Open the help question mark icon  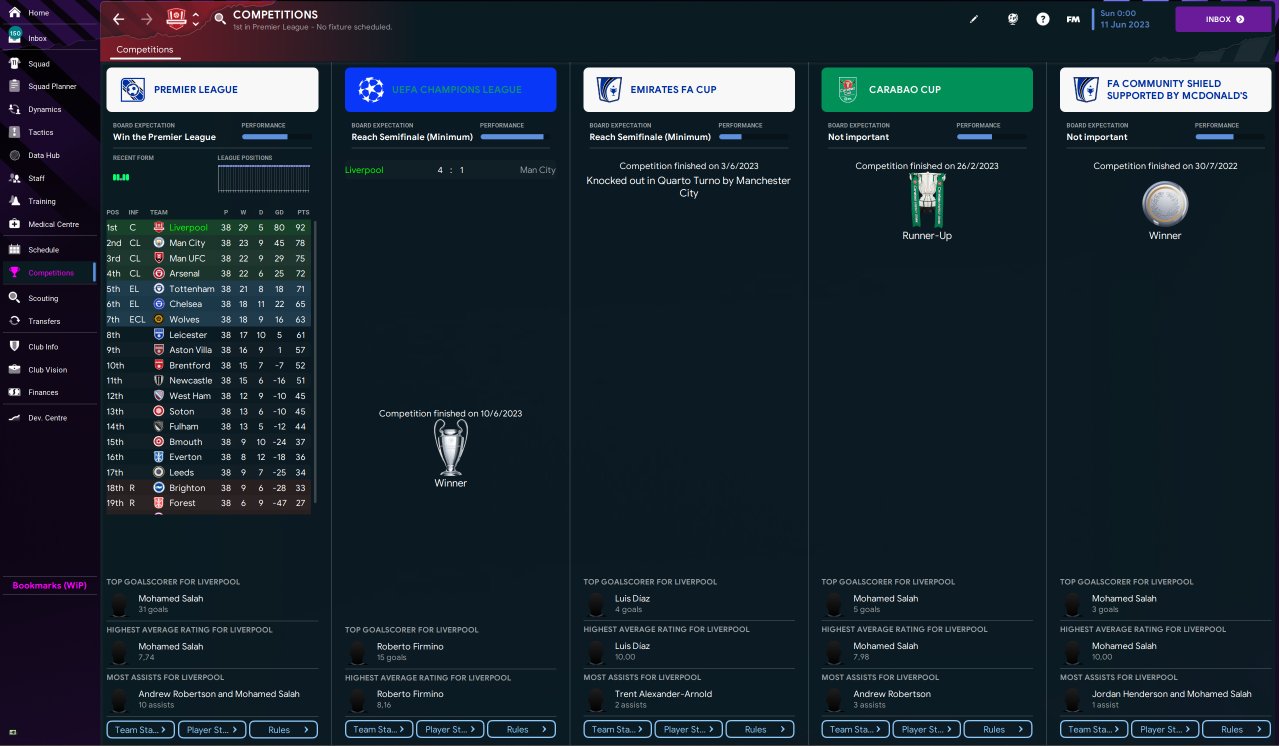pos(1043,19)
